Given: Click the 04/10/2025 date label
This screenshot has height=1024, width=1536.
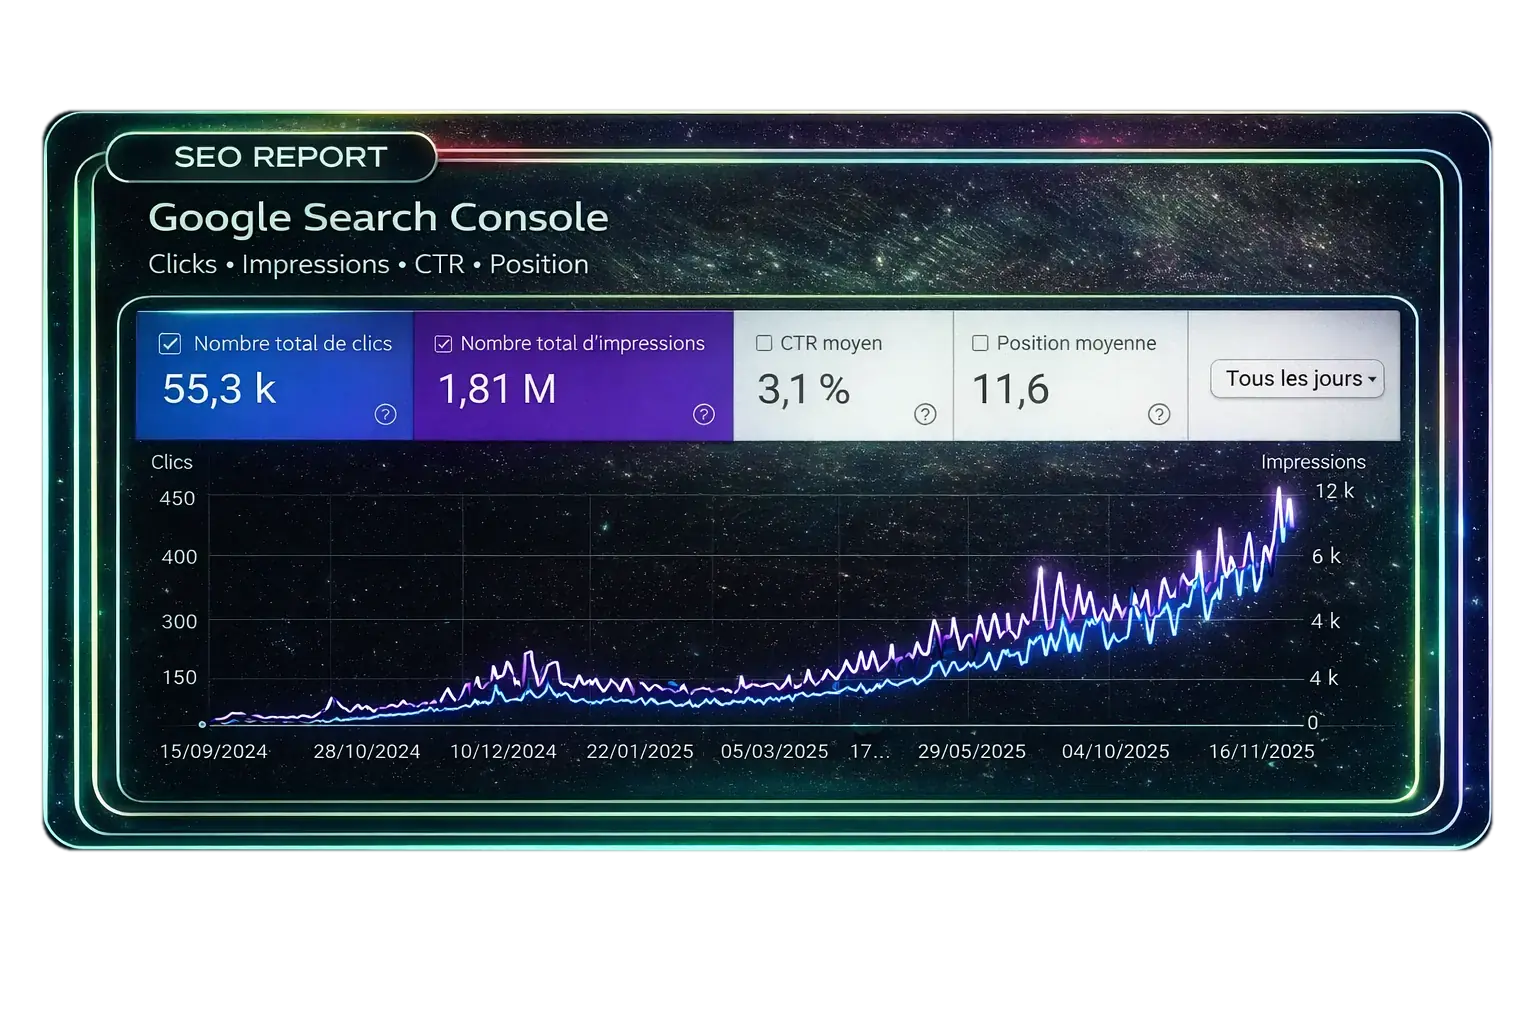Looking at the screenshot, I should point(1115,751).
